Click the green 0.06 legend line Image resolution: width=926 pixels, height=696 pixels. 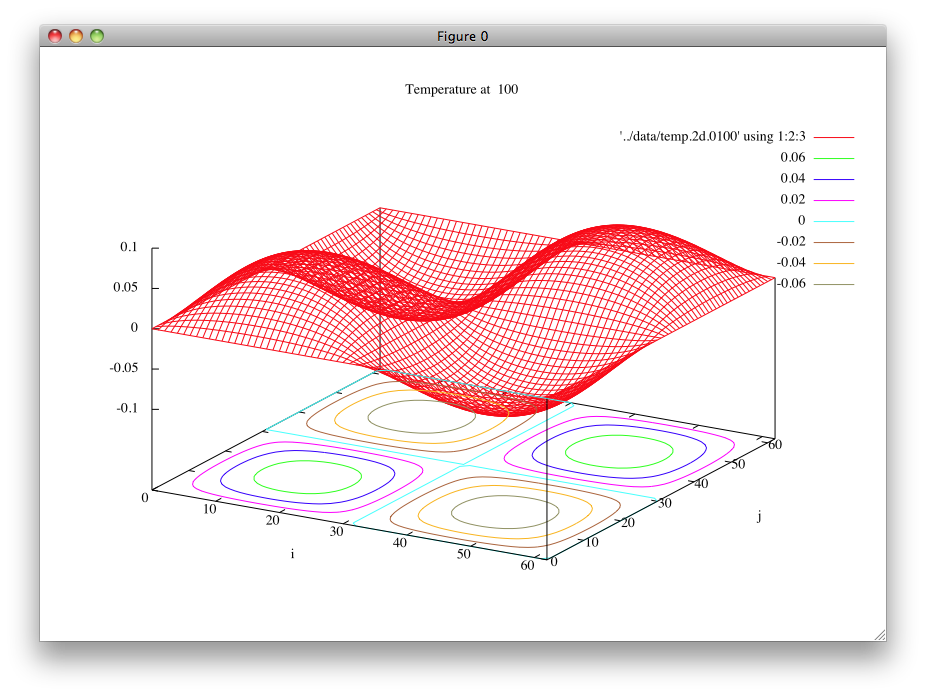[834, 158]
